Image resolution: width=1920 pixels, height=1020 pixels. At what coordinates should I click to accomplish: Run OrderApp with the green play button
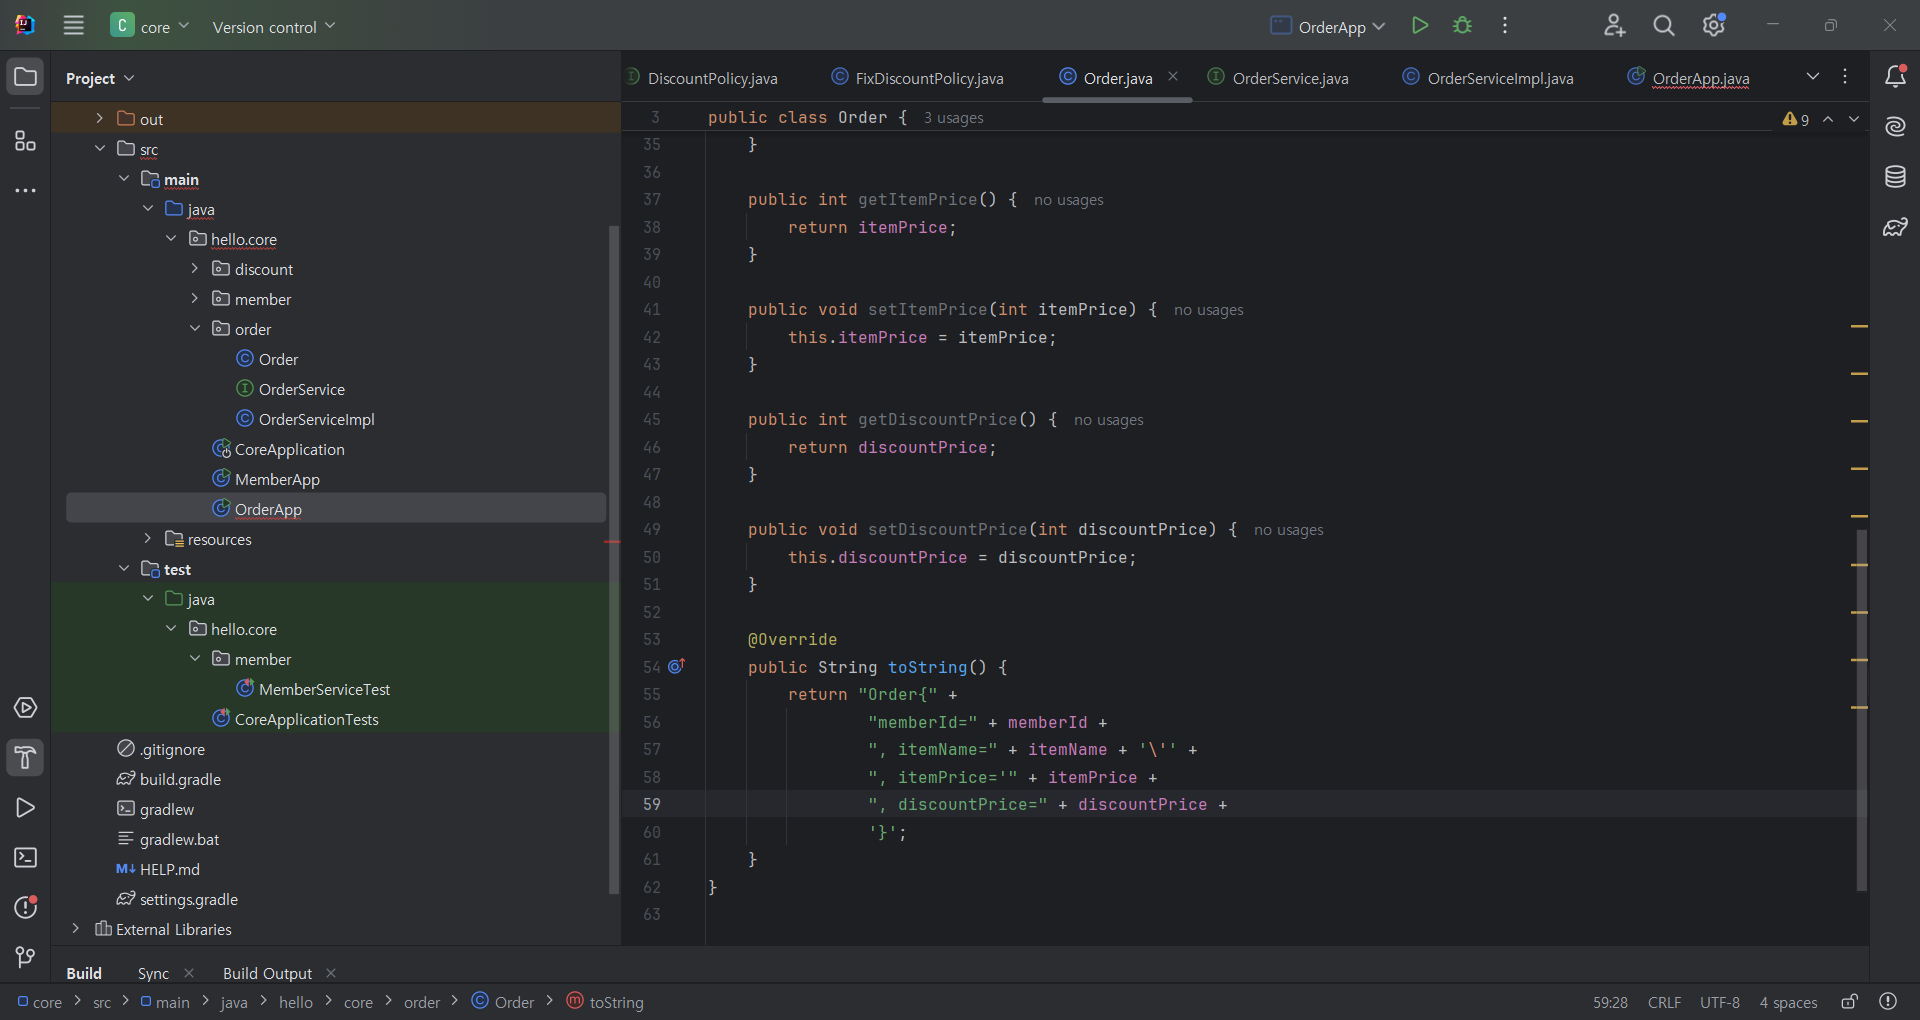pos(1419,26)
